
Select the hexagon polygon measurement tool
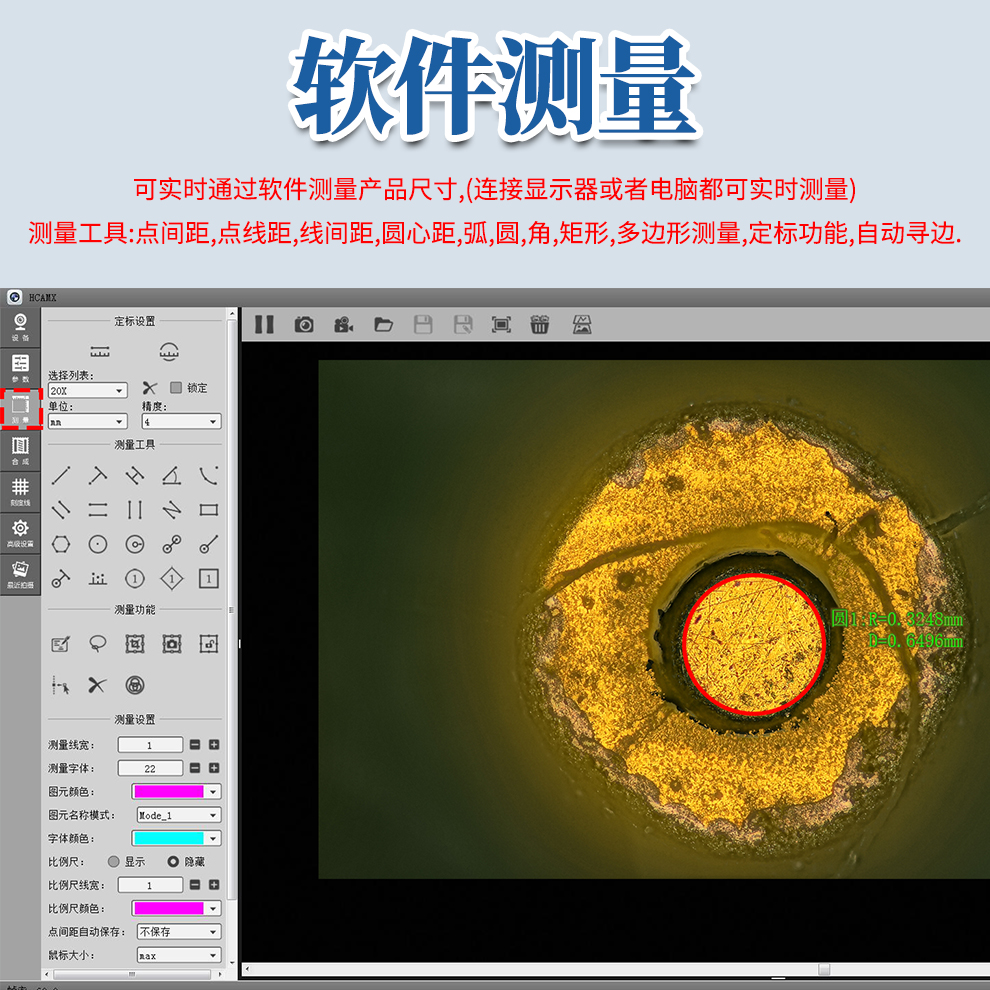(x=61, y=544)
